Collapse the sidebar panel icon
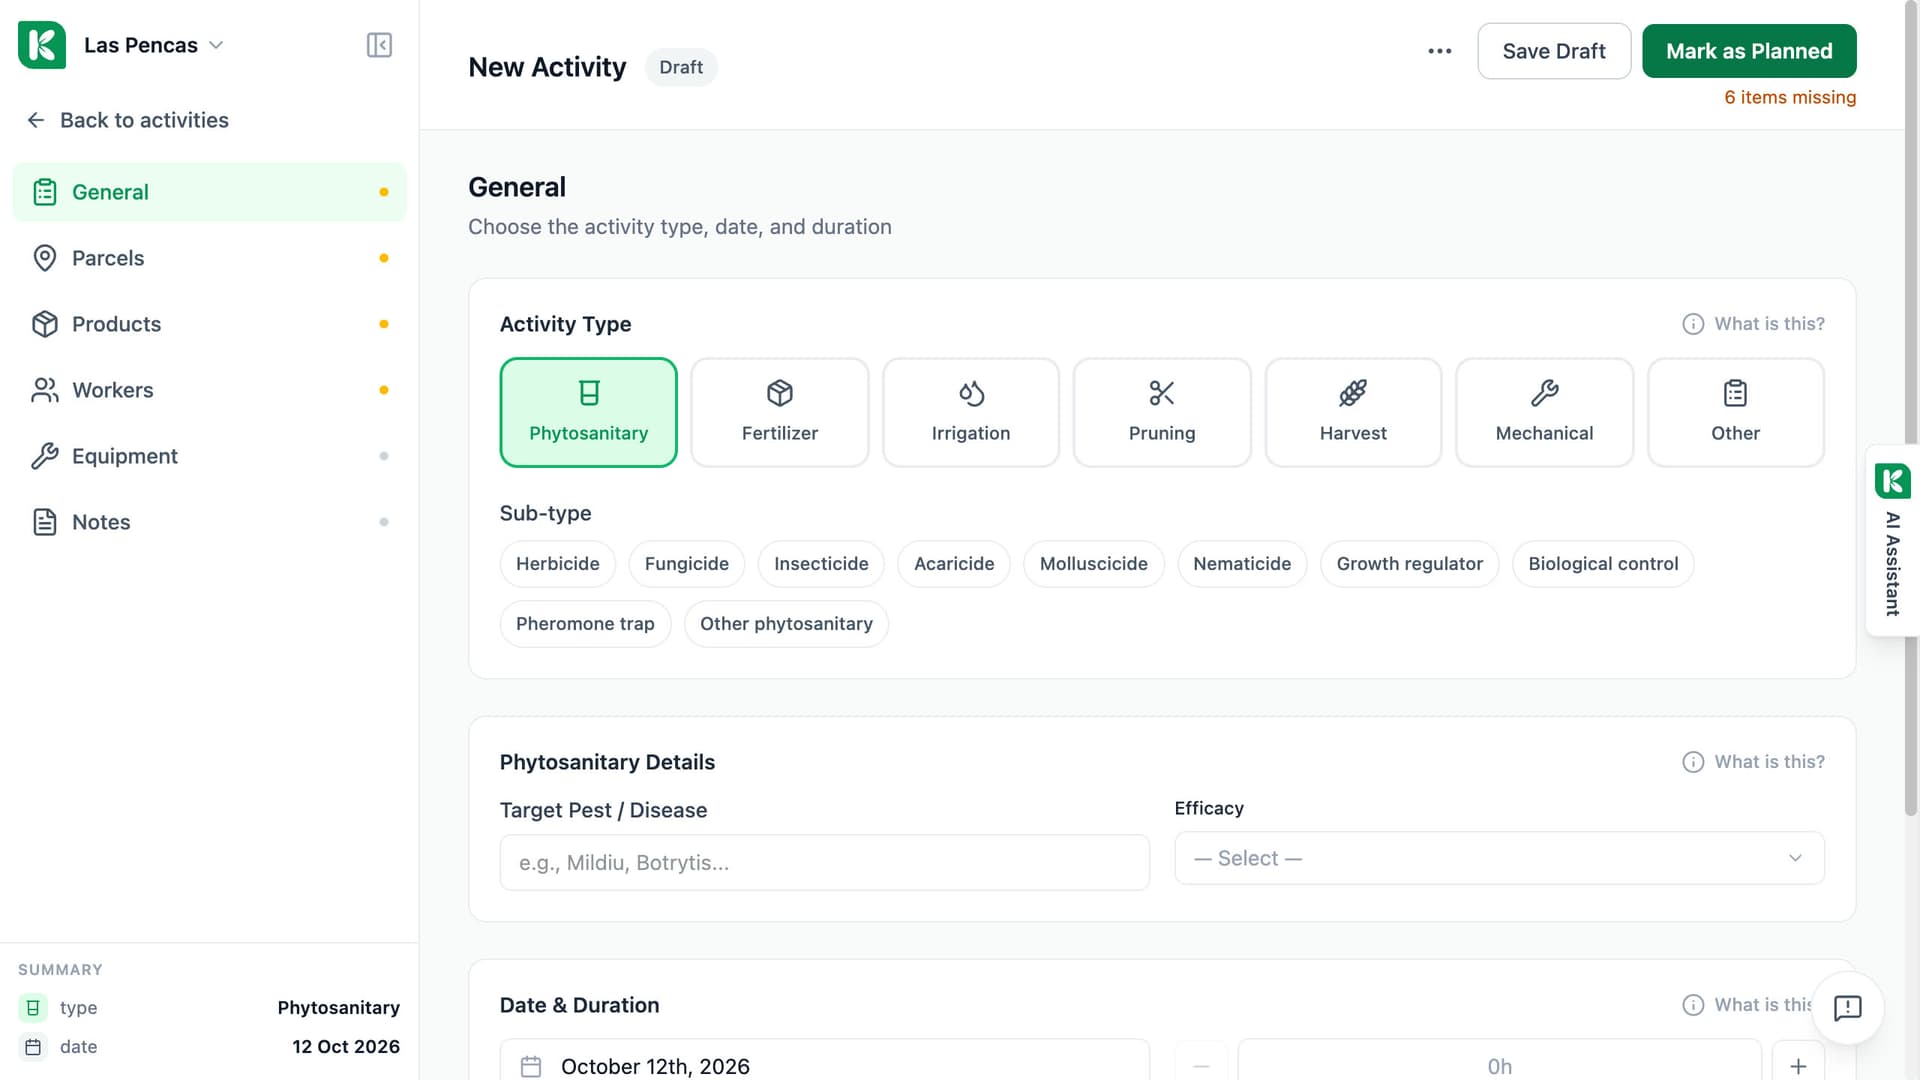1920x1080 pixels. (379, 45)
